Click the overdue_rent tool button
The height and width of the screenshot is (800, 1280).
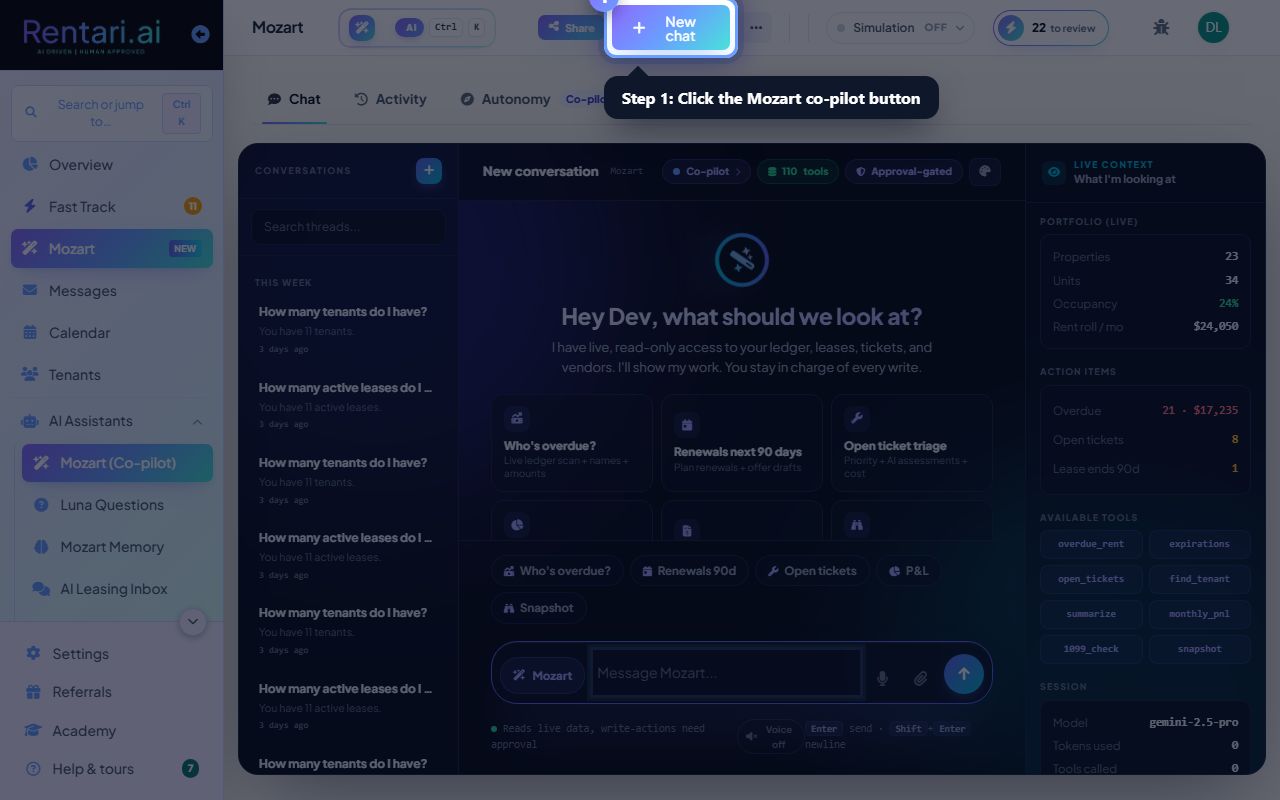[x=1091, y=544]
